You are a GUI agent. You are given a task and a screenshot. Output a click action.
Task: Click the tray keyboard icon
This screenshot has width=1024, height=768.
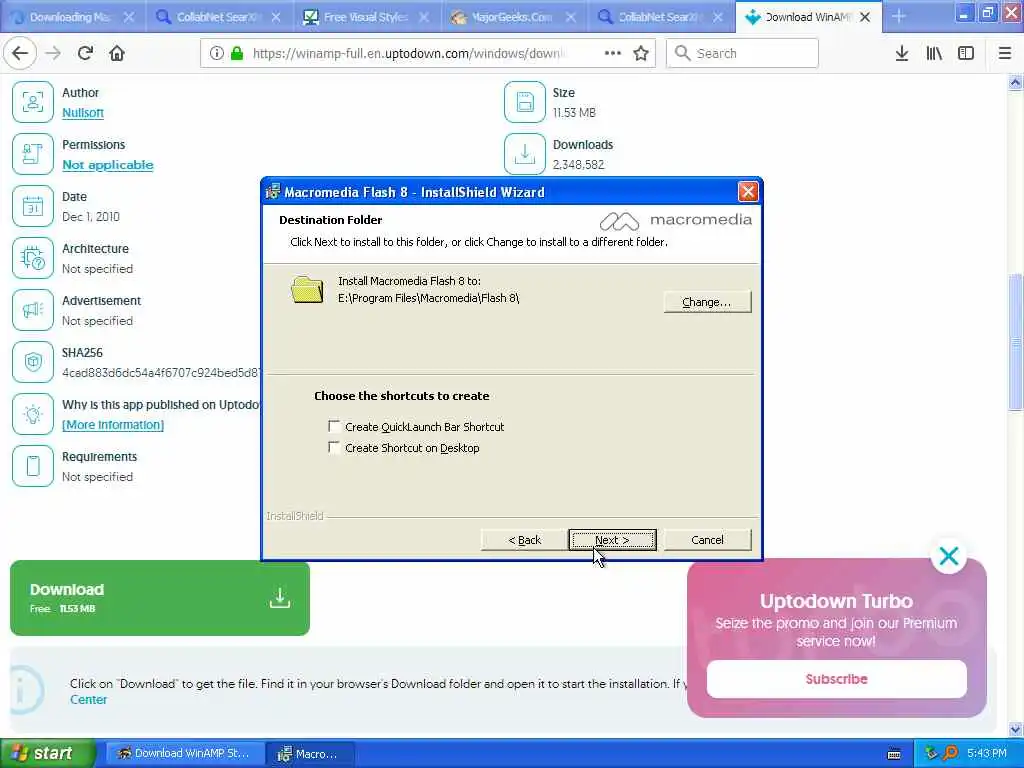(894, 754)
